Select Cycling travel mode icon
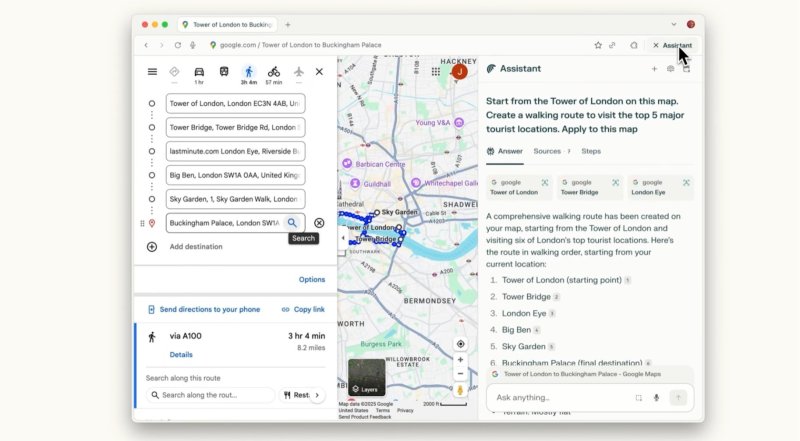Viewport: 800px width, 441px height. coord(274,72)
